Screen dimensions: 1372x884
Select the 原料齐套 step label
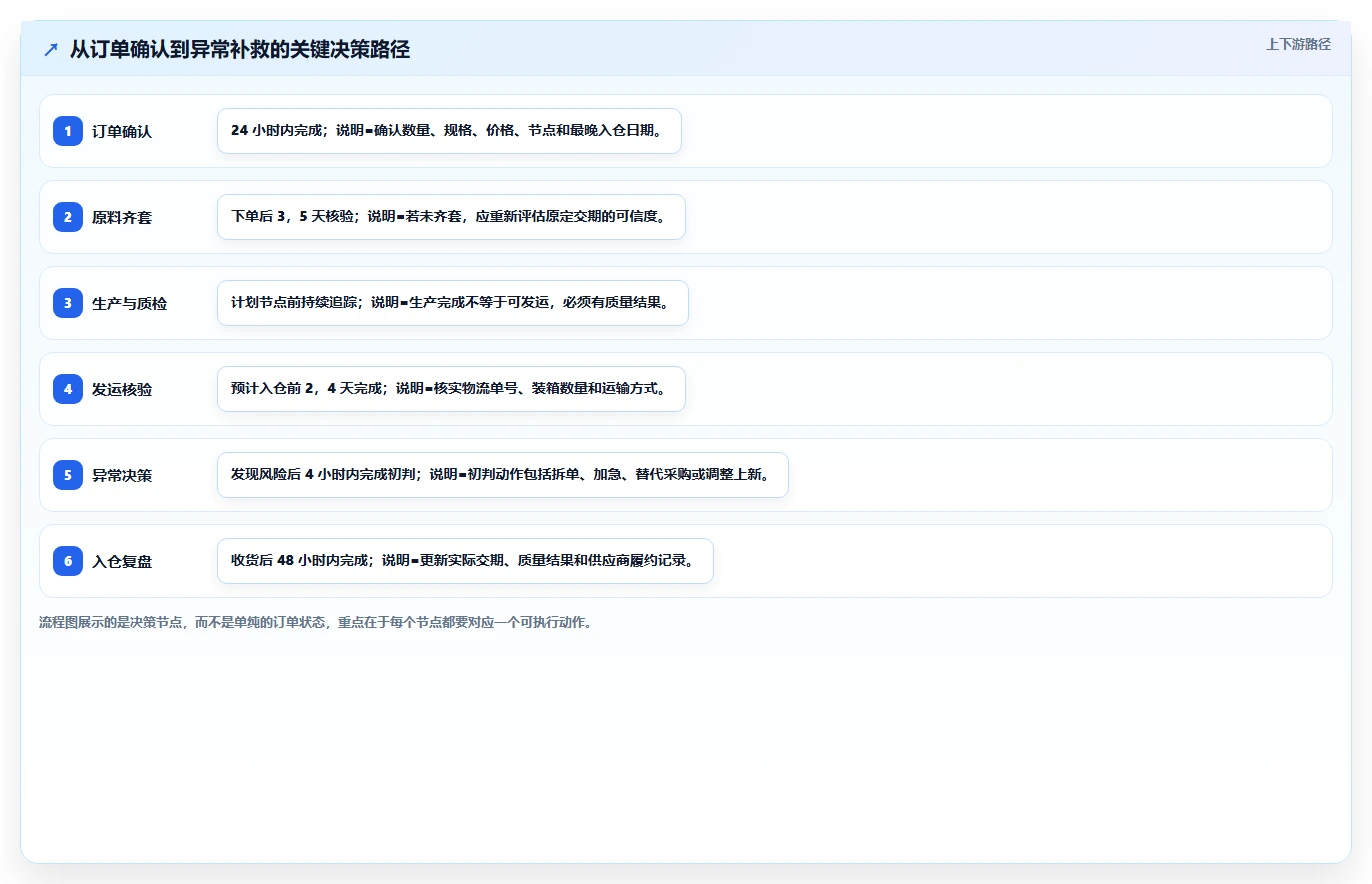(x=122, y=217)
